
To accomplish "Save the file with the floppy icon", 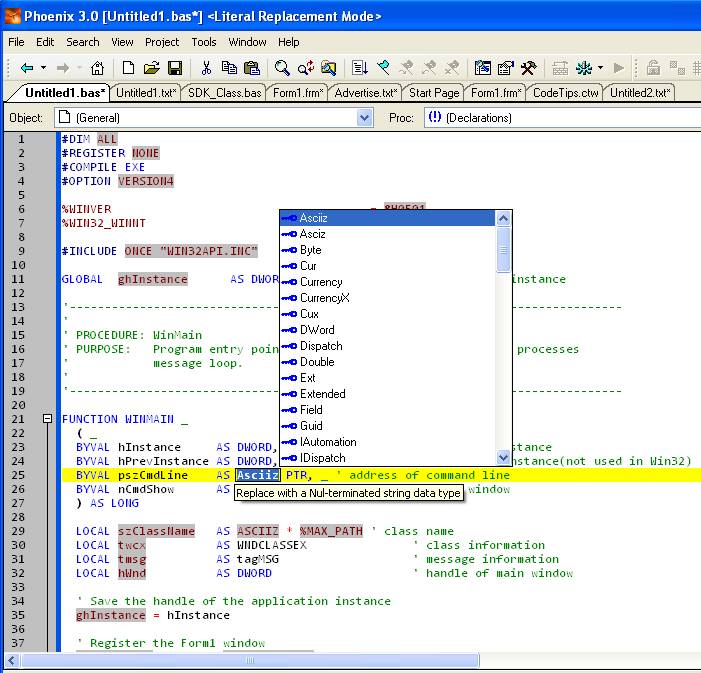I will tap(175, 68).
